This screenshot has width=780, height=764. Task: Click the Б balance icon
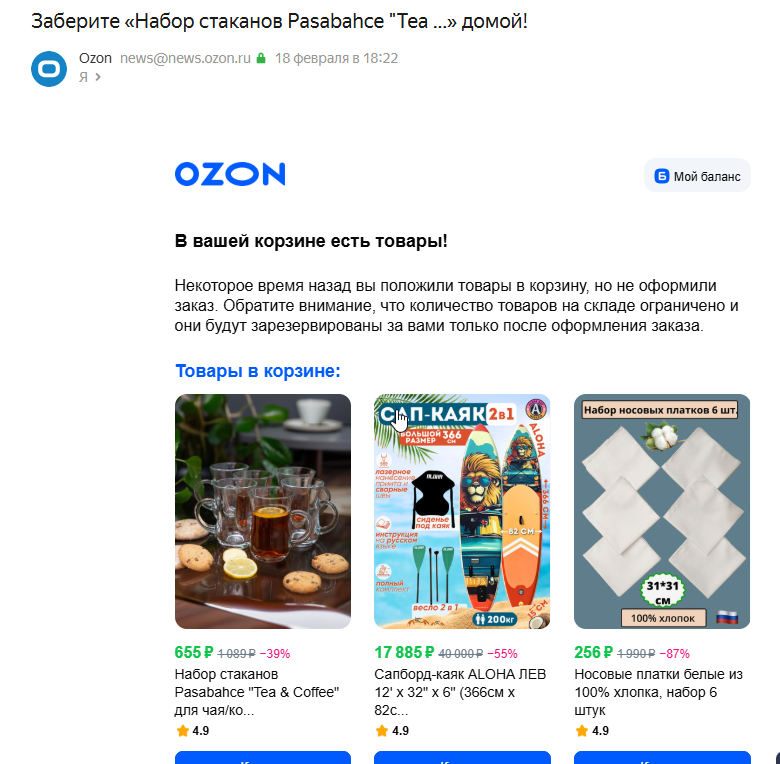coord(662,176)
